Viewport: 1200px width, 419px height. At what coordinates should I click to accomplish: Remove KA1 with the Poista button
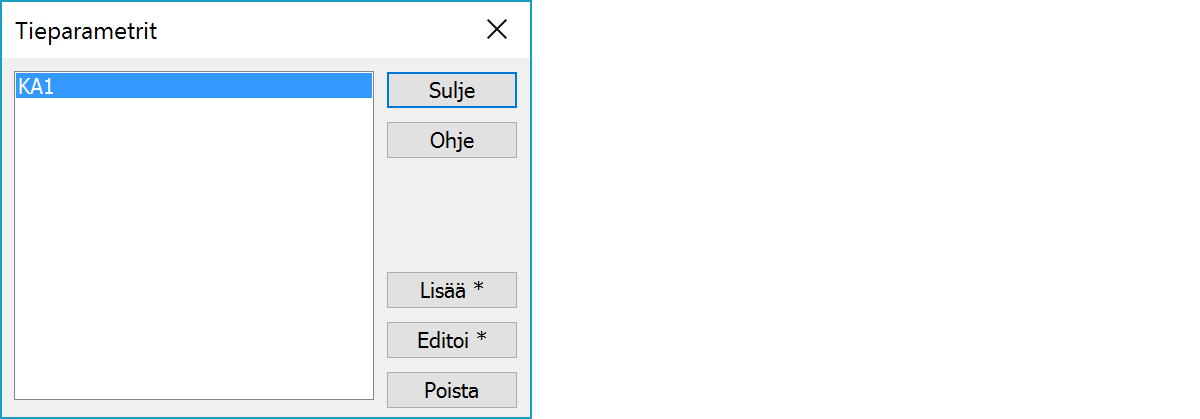(451, 390)
